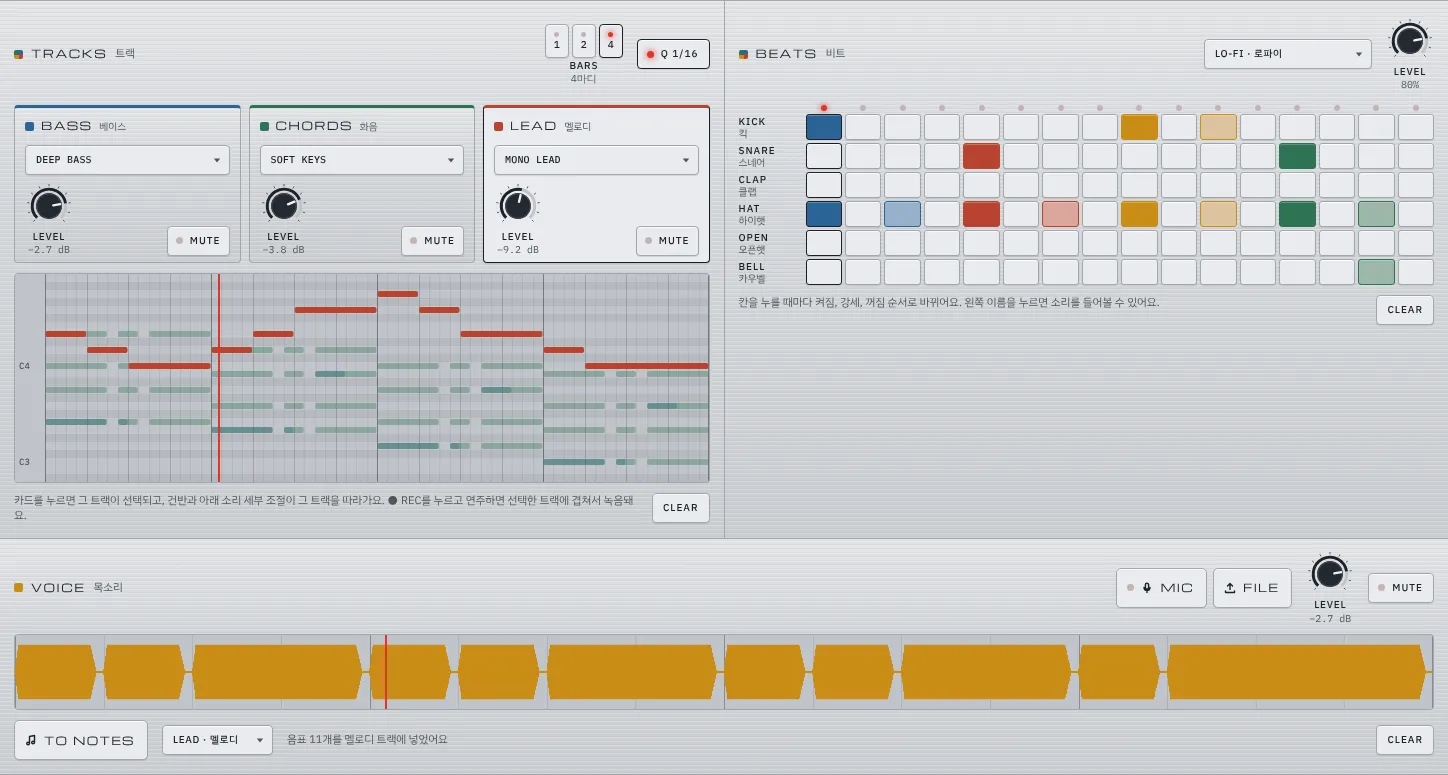Screen dimensions: 1448x775
Task: Start recording with the MIC button
Action: tap(1162, 588)
